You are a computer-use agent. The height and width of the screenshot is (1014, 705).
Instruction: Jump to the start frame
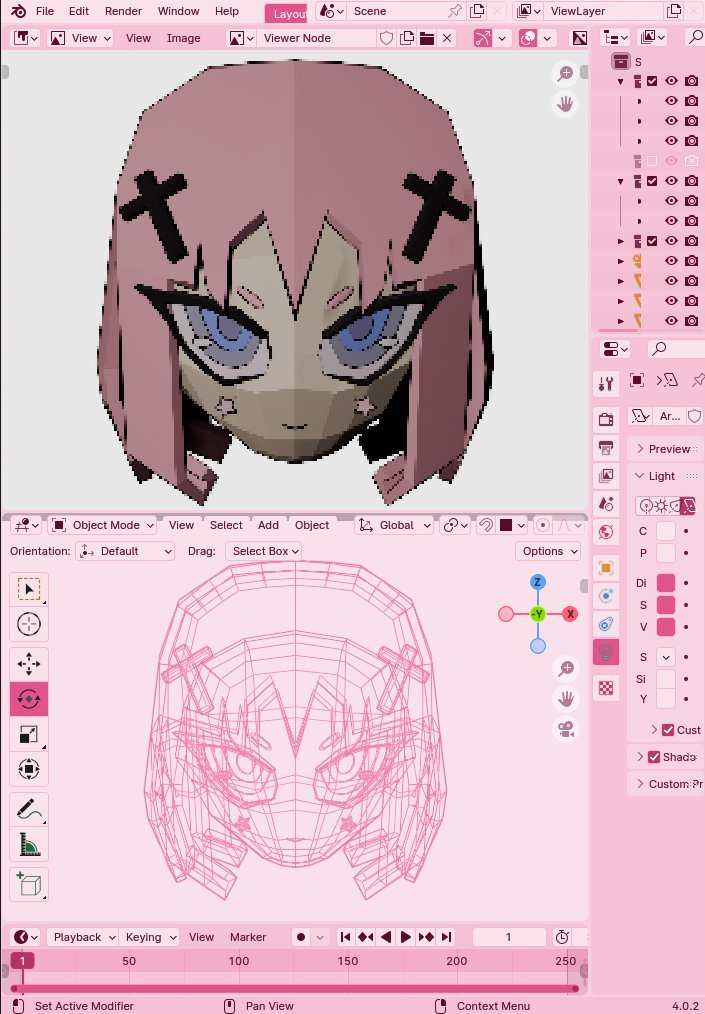click(x=345, y=937)
